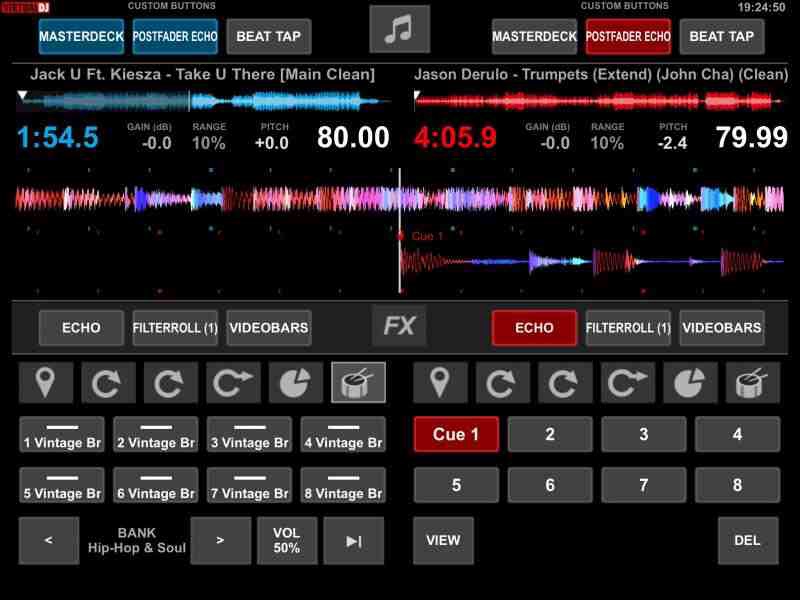Click the Jack U track overview waveform

pyautogui.click(x=200, y=101)
